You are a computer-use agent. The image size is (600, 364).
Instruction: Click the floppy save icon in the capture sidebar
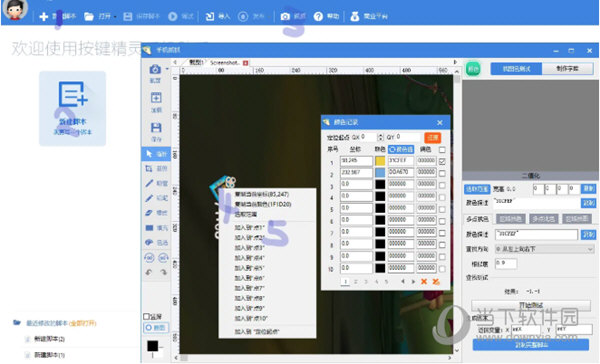pos(156,127)
